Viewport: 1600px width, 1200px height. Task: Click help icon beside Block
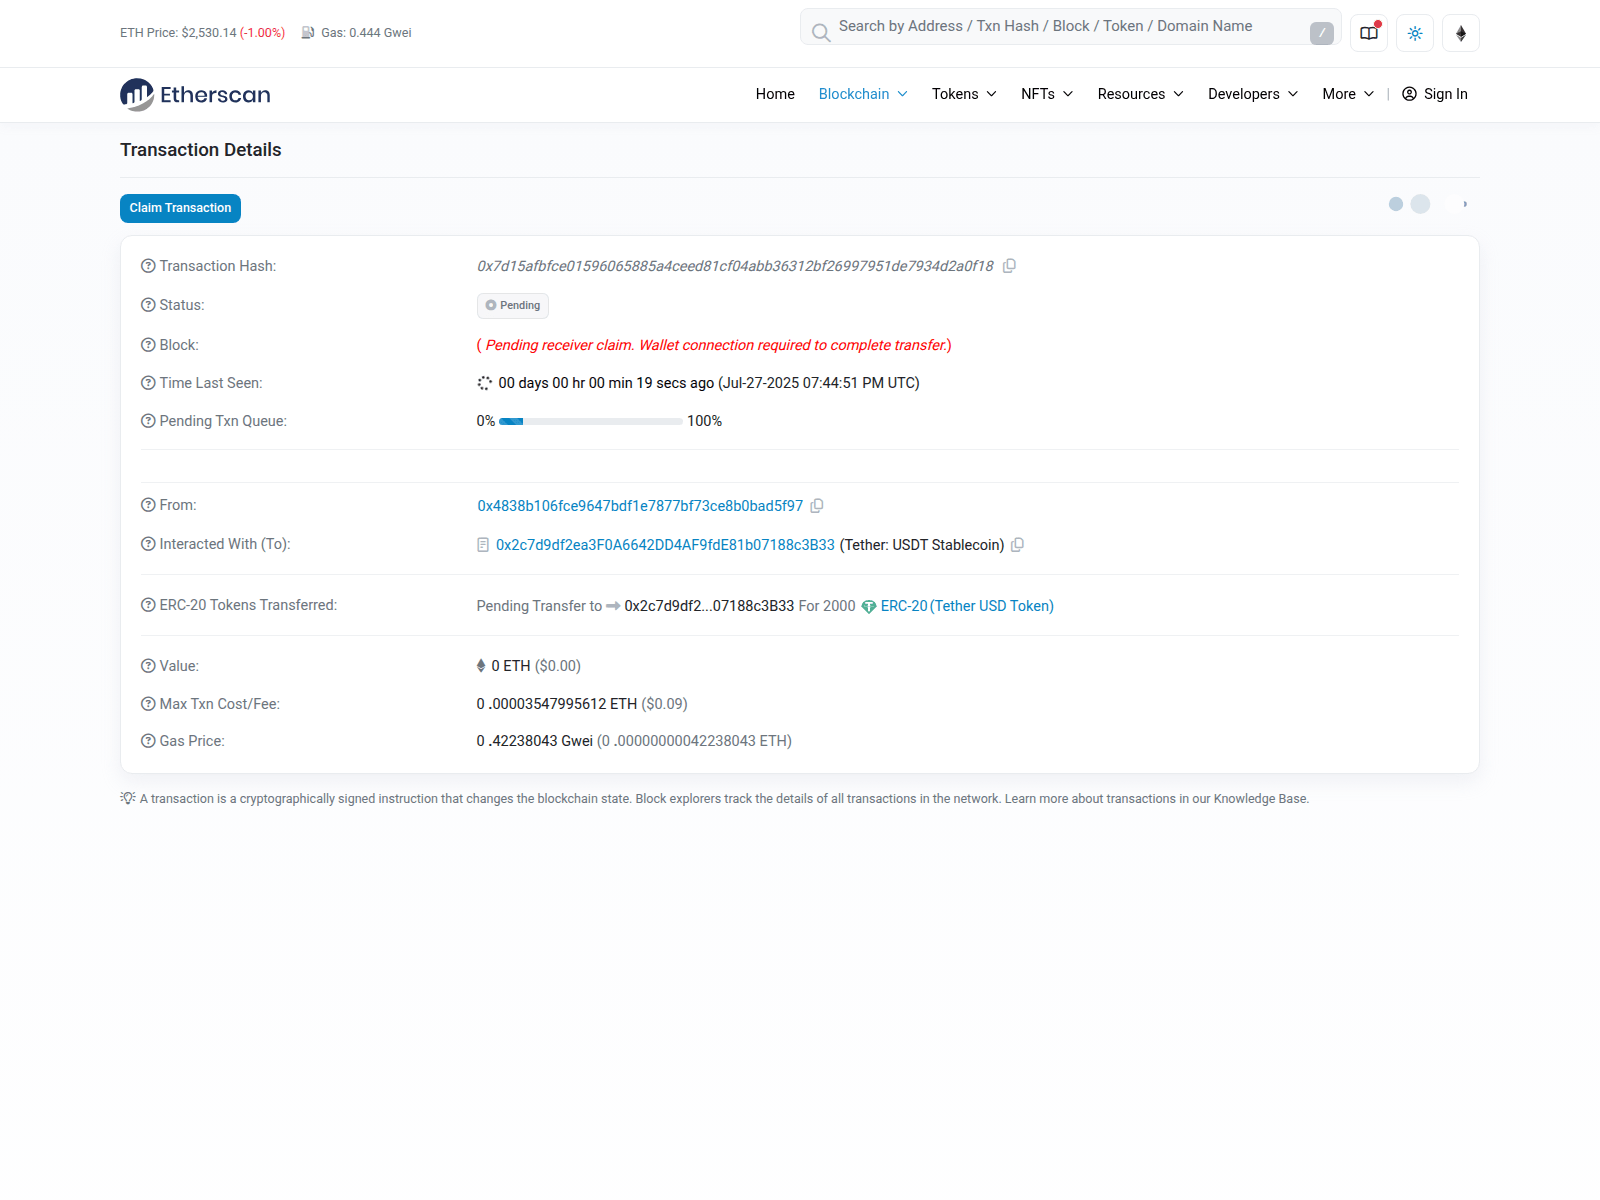(x=148, y=345)
